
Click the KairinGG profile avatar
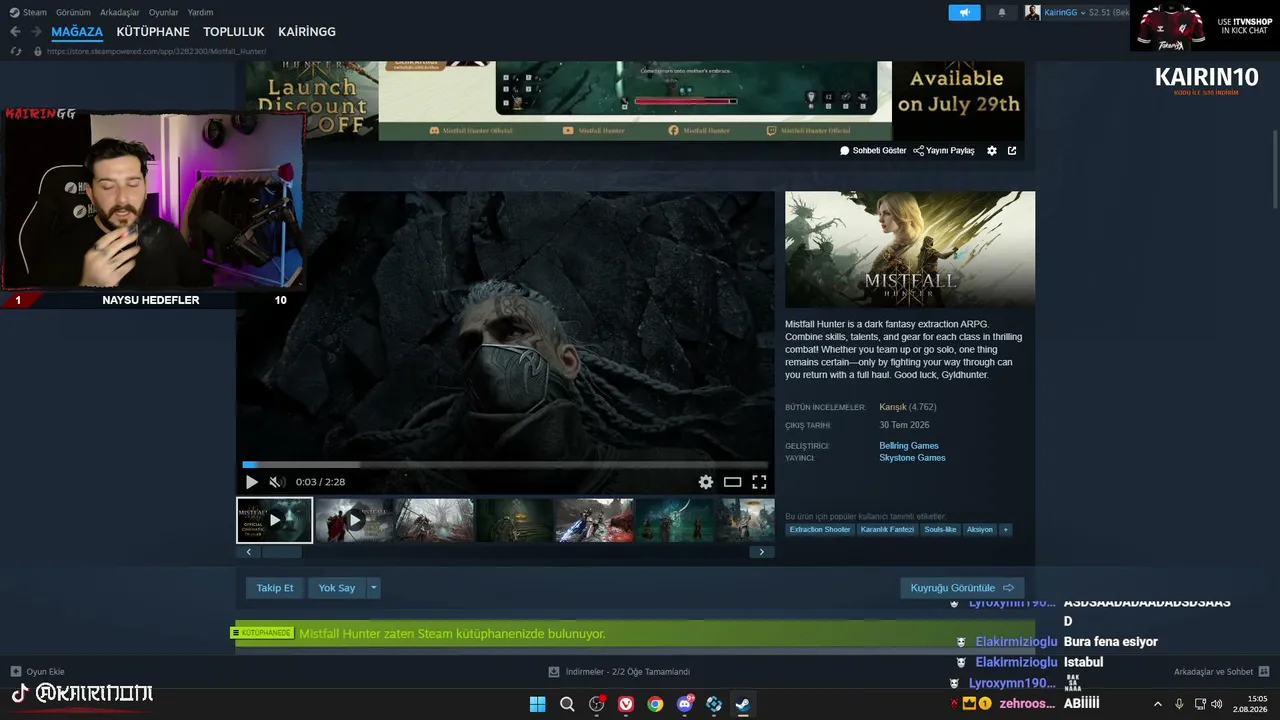(x=1032, y=13)
